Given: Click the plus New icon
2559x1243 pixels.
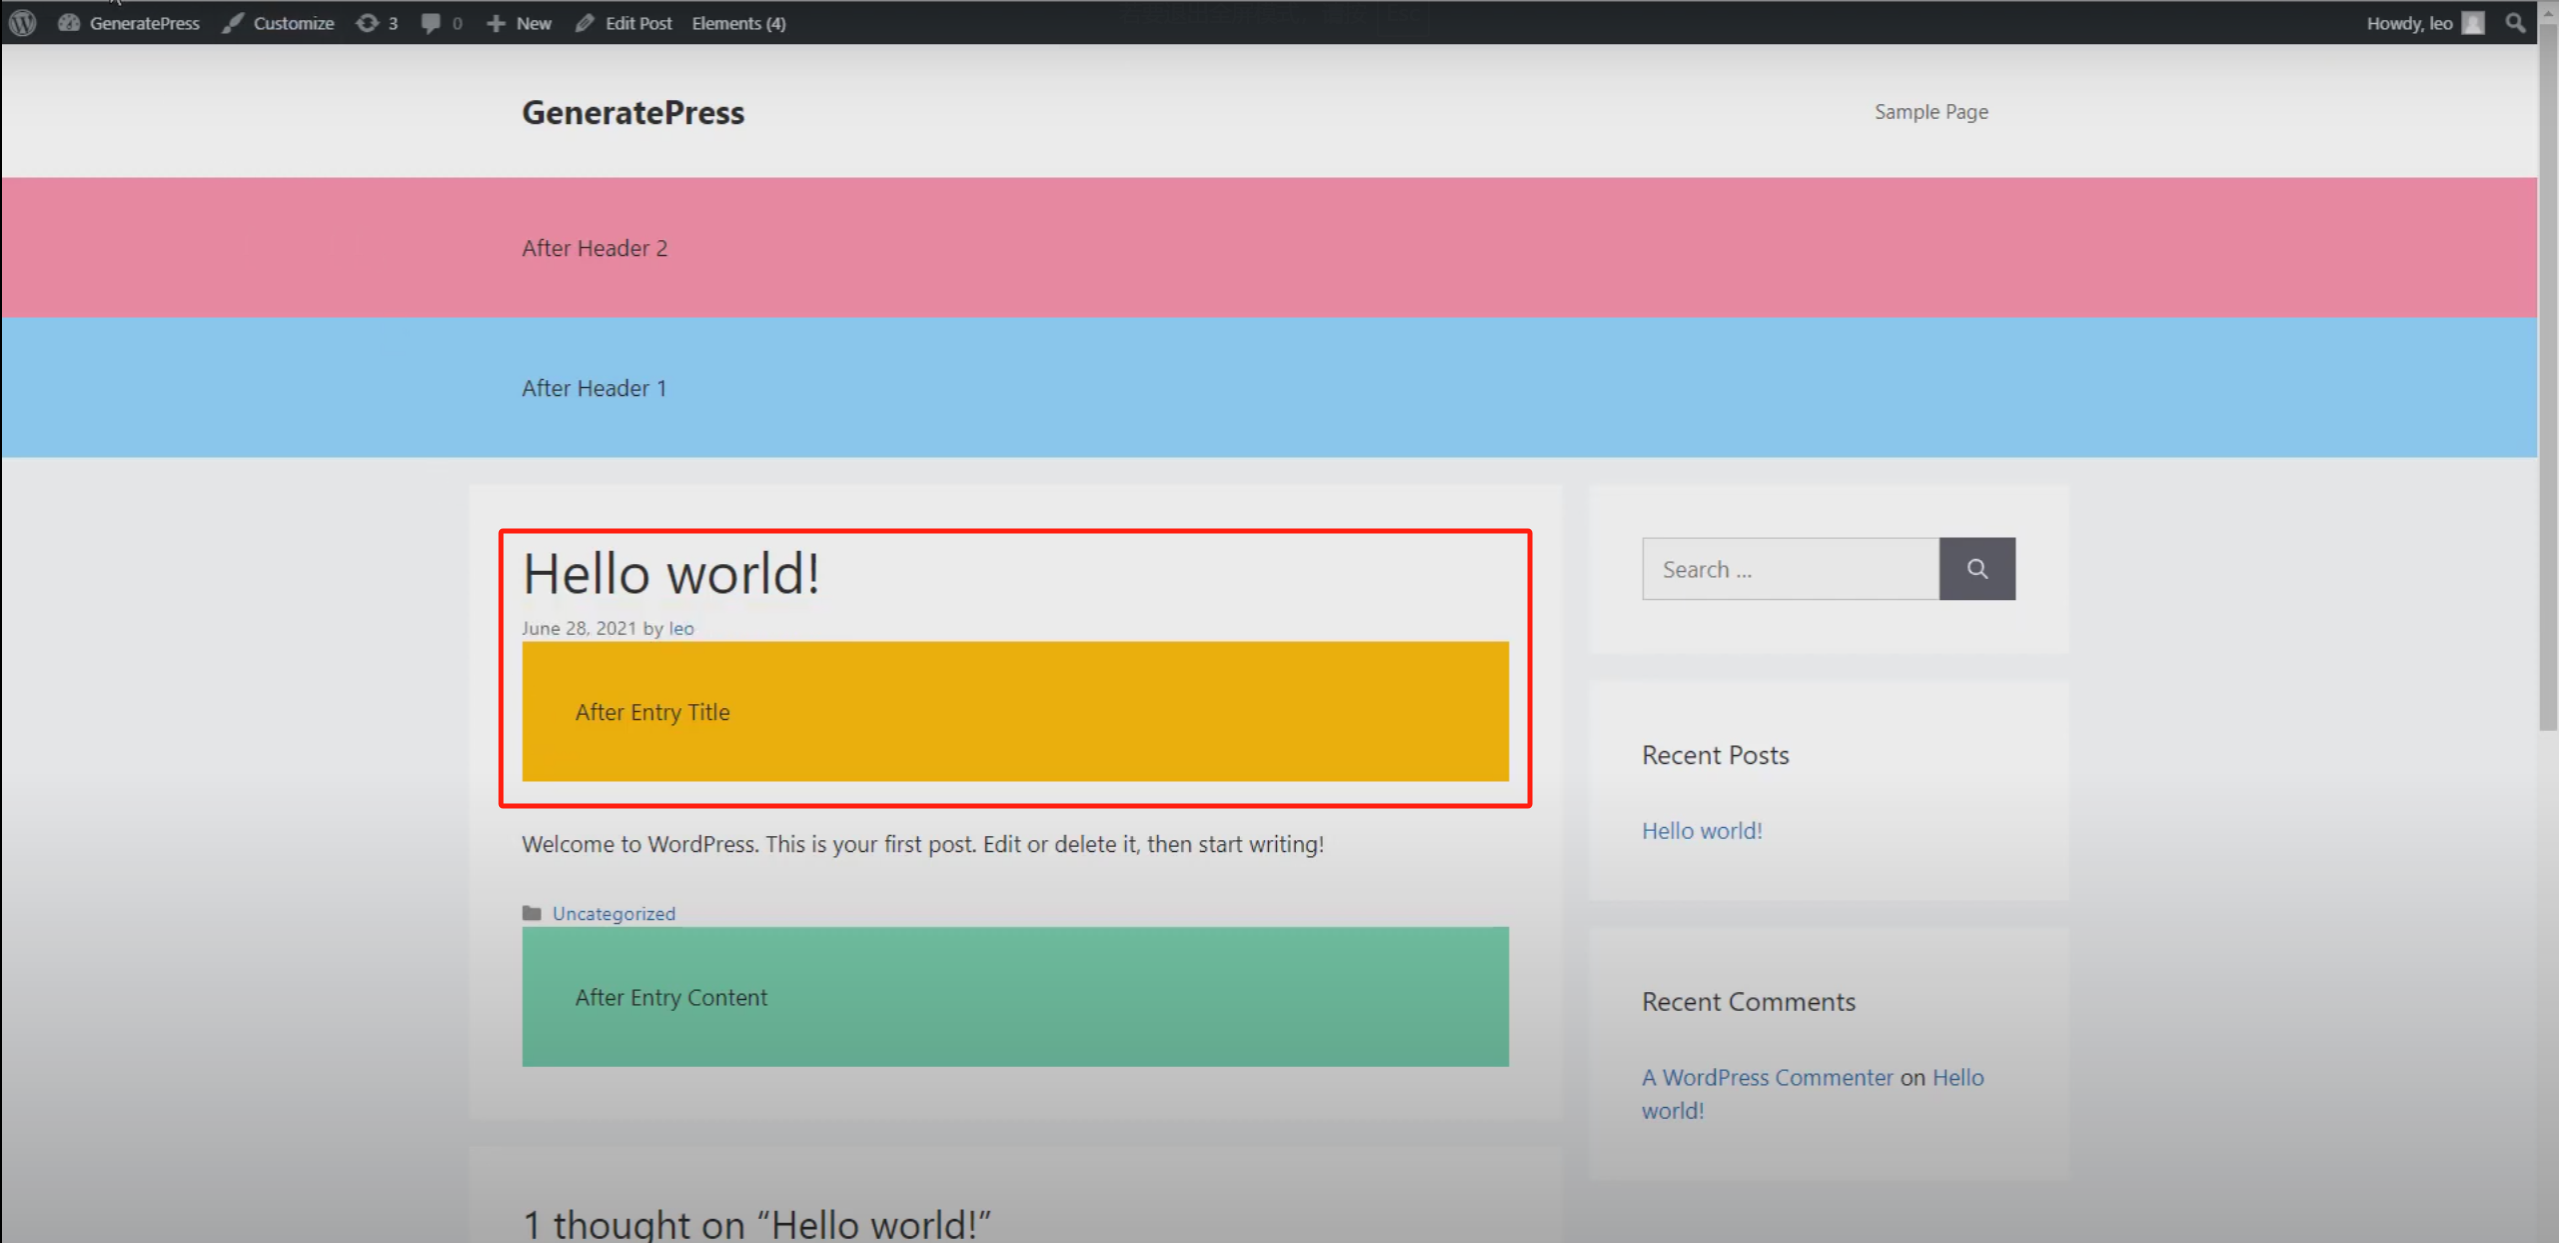Looking at the screenshot, I should 496,22.
